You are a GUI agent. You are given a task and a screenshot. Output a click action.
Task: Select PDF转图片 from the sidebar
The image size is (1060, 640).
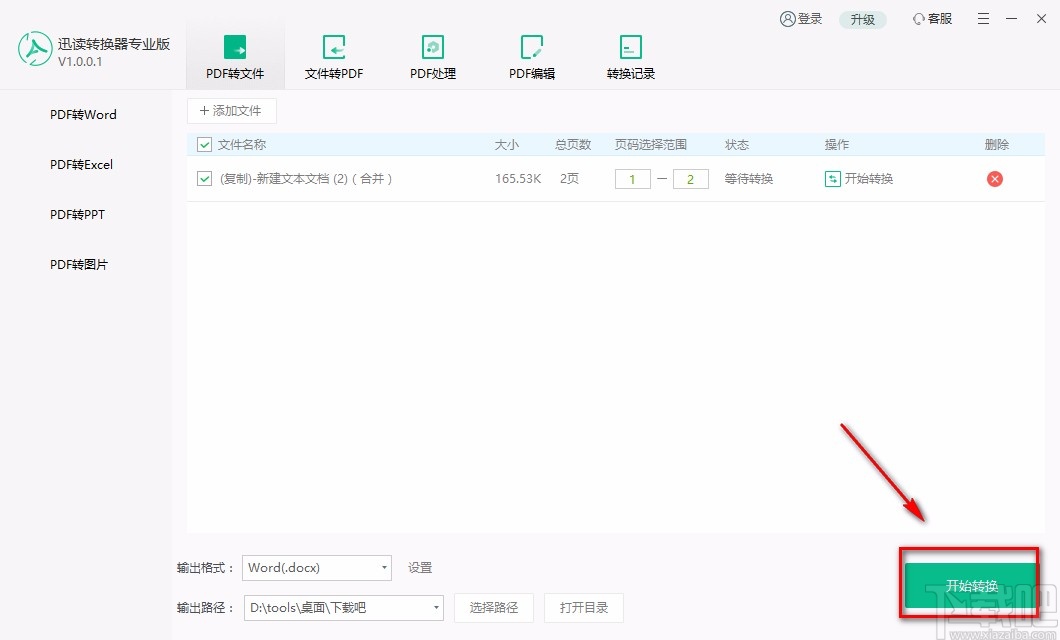pyautogui.click(x=78, y=264)
